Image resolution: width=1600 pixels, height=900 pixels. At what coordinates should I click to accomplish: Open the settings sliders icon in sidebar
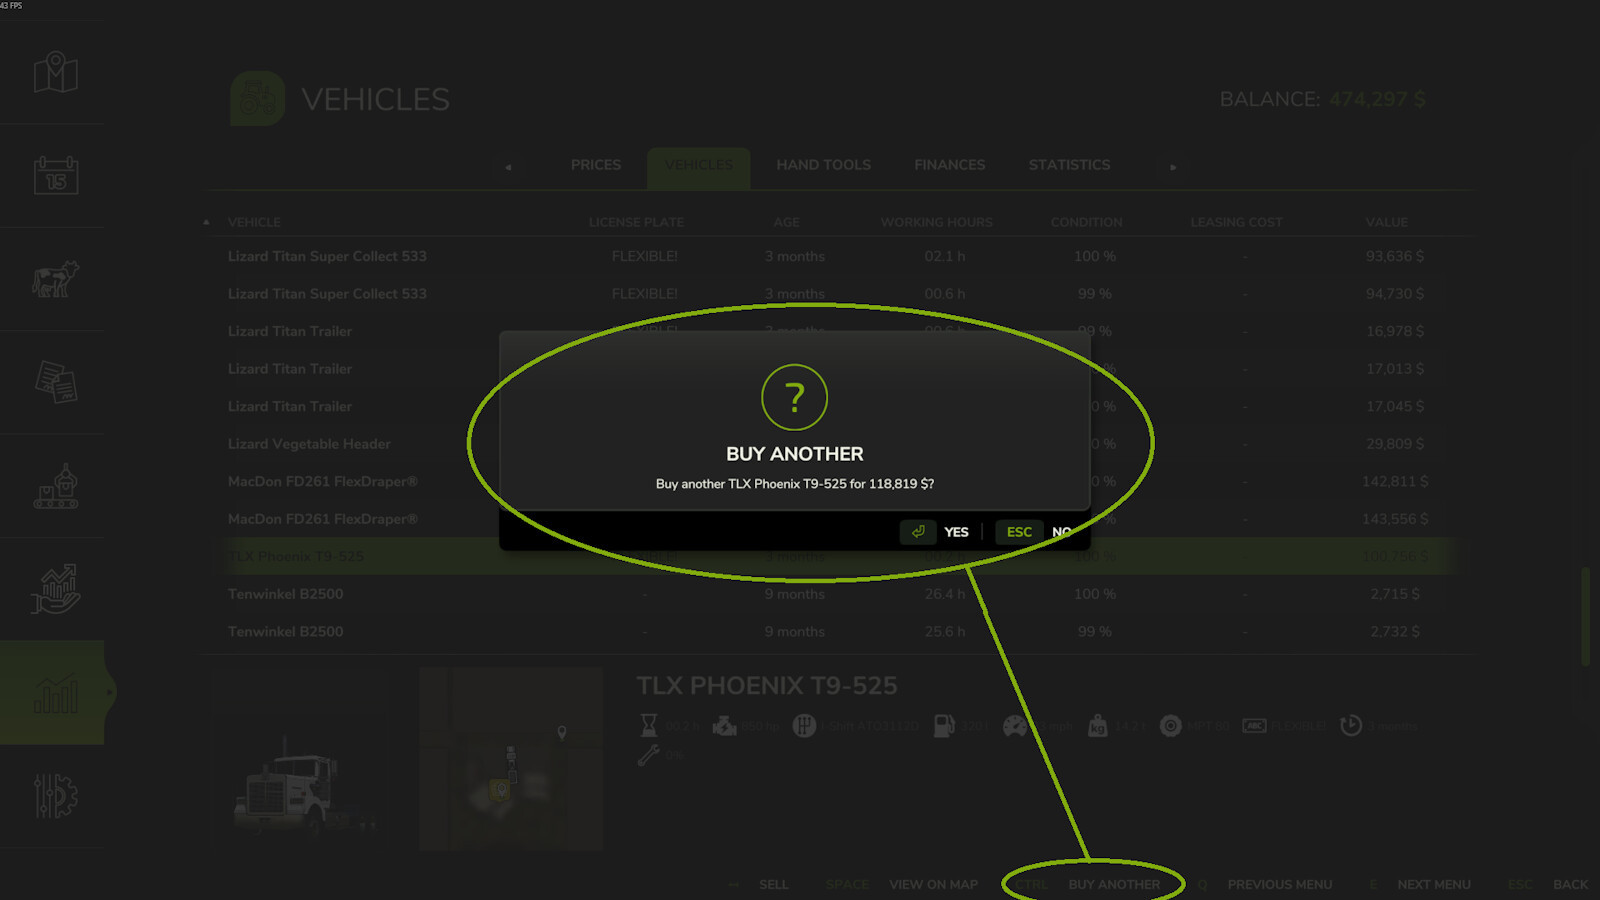(x=56, y=796)
